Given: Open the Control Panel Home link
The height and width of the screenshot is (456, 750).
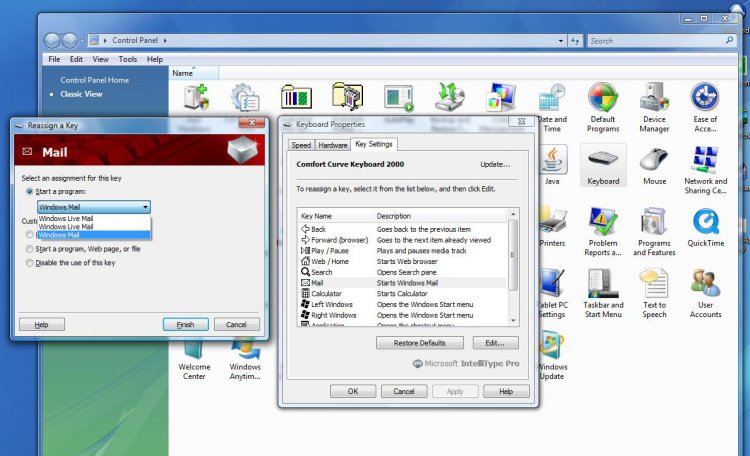Looking at the screenshot, I should click(x=95, y=80).
